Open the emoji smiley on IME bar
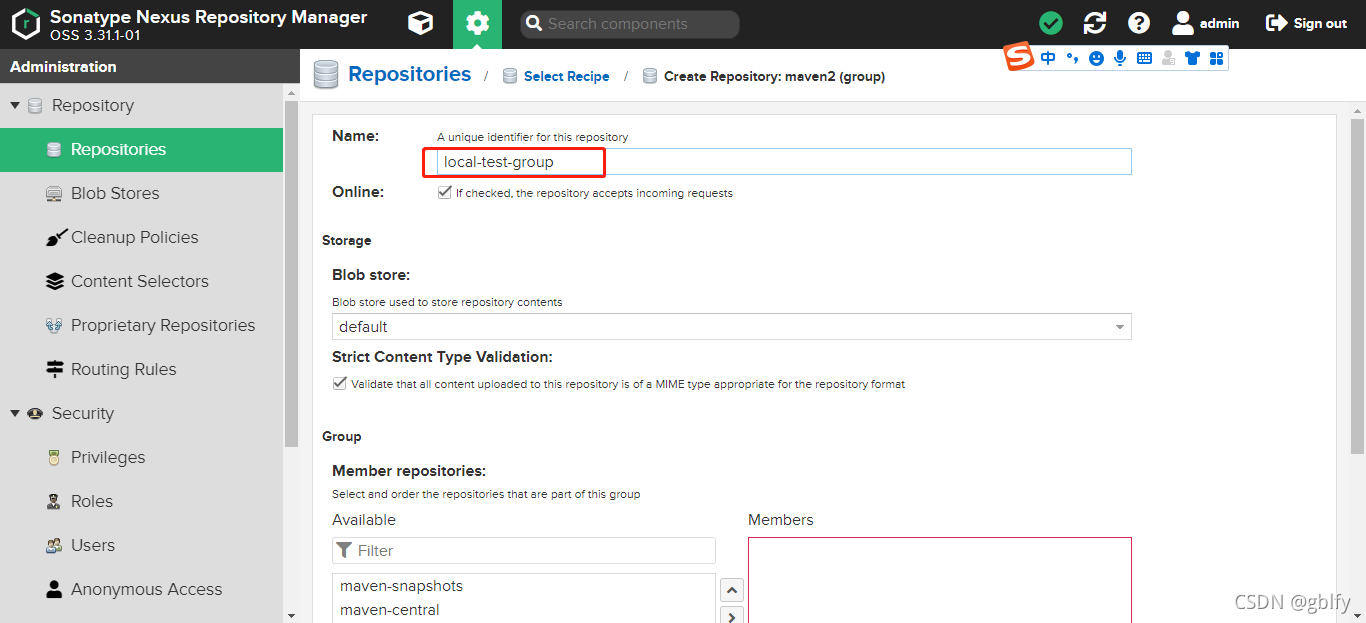This screenshot has height=623, width=1366. 1096,59
